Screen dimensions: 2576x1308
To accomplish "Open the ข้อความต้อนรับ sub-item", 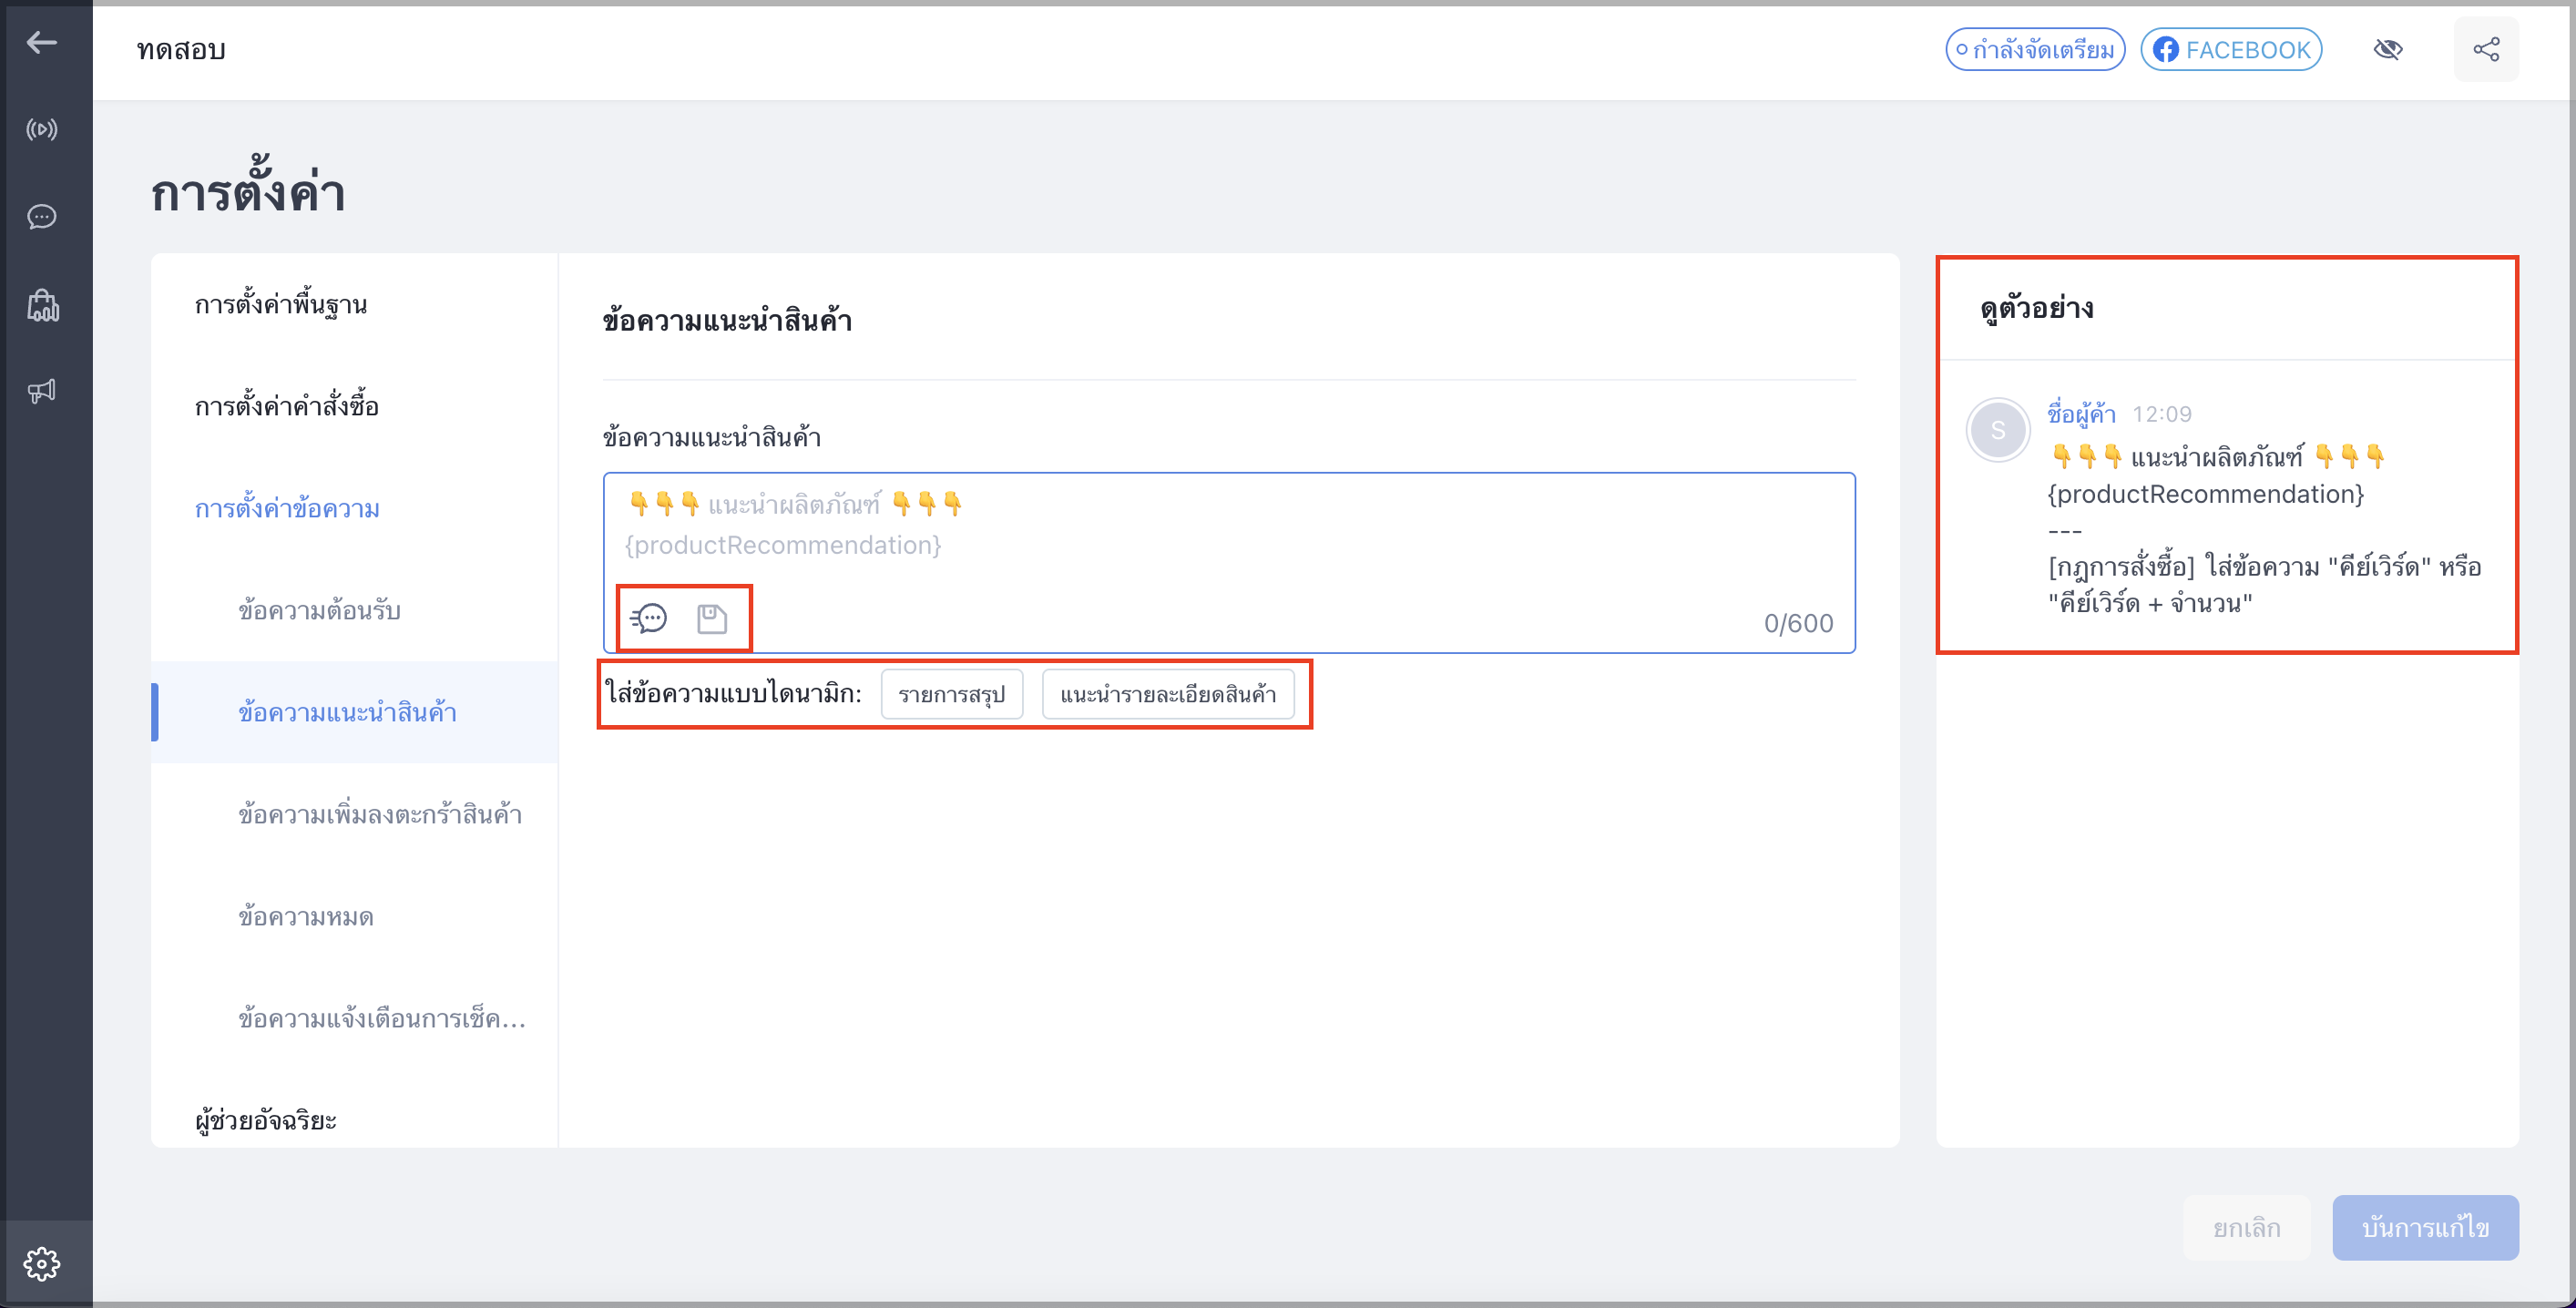I will click(x=319, y=610).
